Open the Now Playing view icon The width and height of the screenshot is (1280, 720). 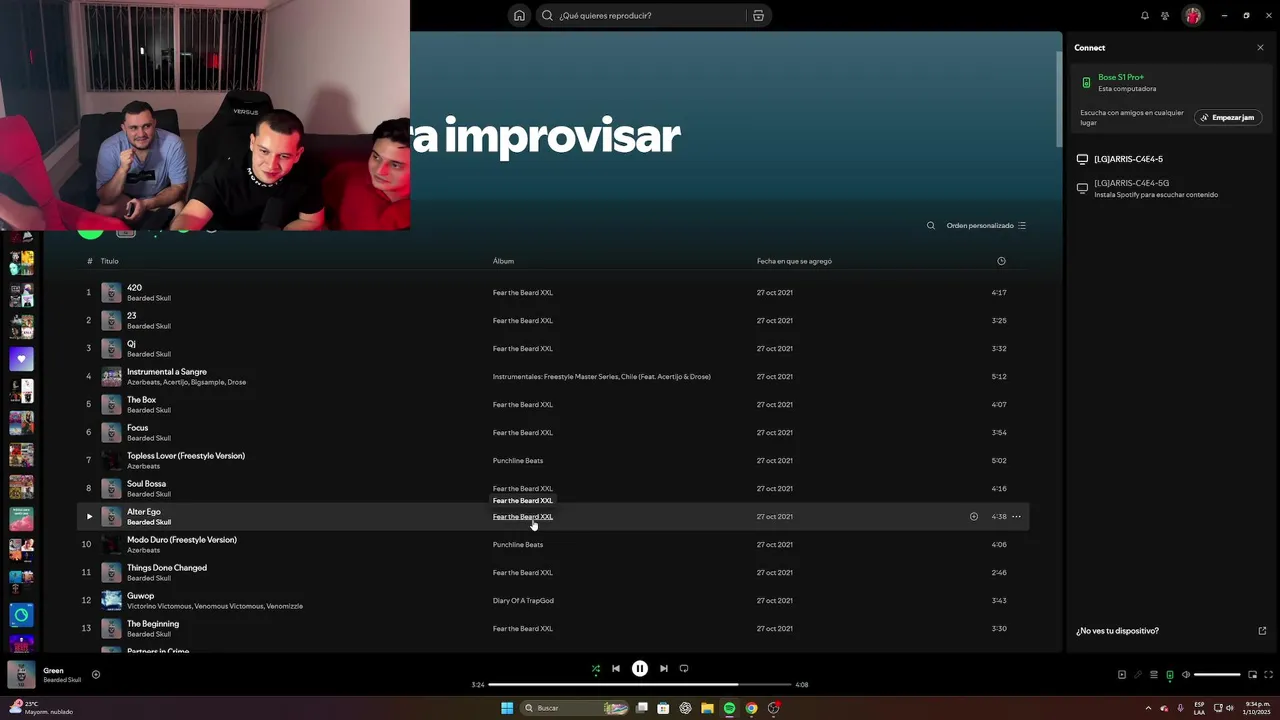click(1122, 675)
